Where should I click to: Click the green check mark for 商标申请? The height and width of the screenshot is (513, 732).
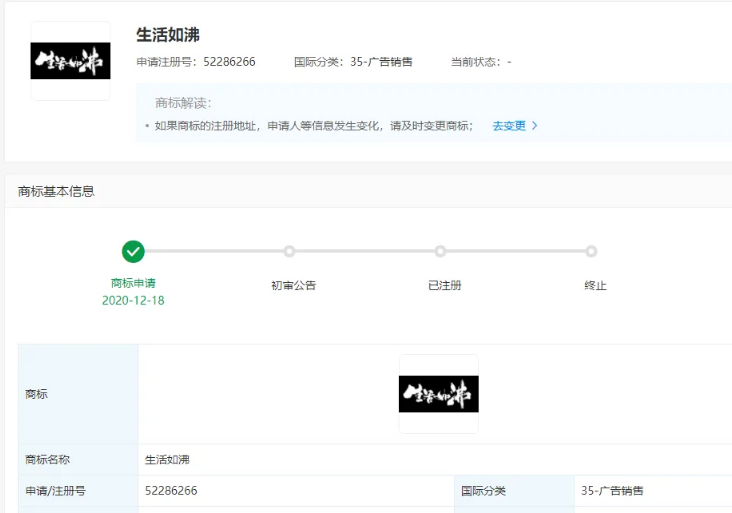133,252
